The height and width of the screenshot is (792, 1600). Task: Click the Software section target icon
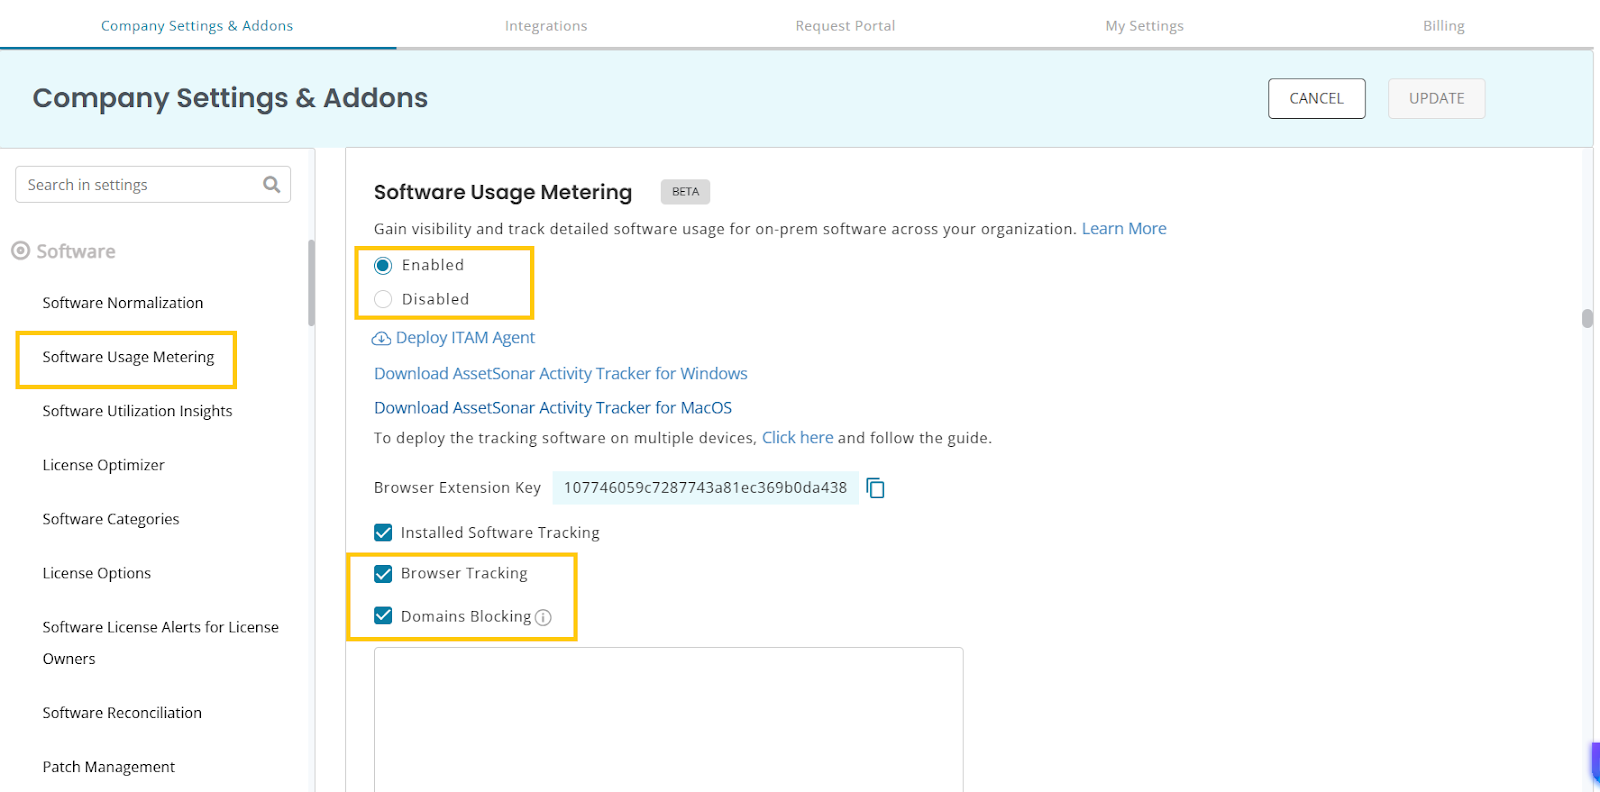tap(20, 251)
